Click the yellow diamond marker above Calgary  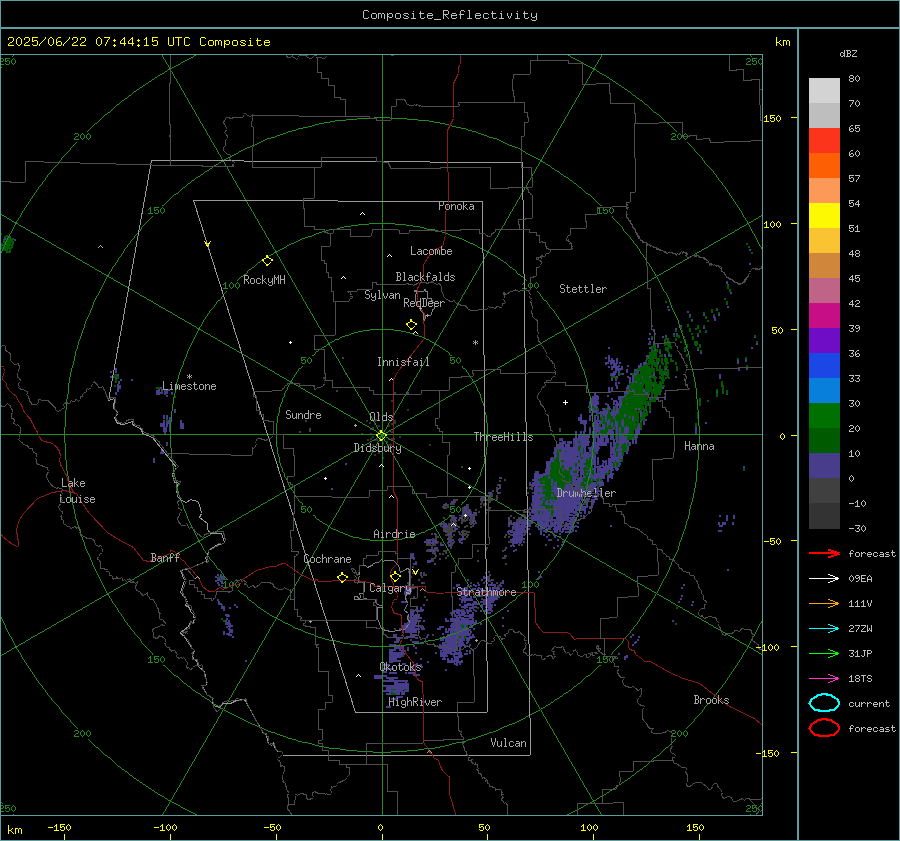click(x=395, y=576)
